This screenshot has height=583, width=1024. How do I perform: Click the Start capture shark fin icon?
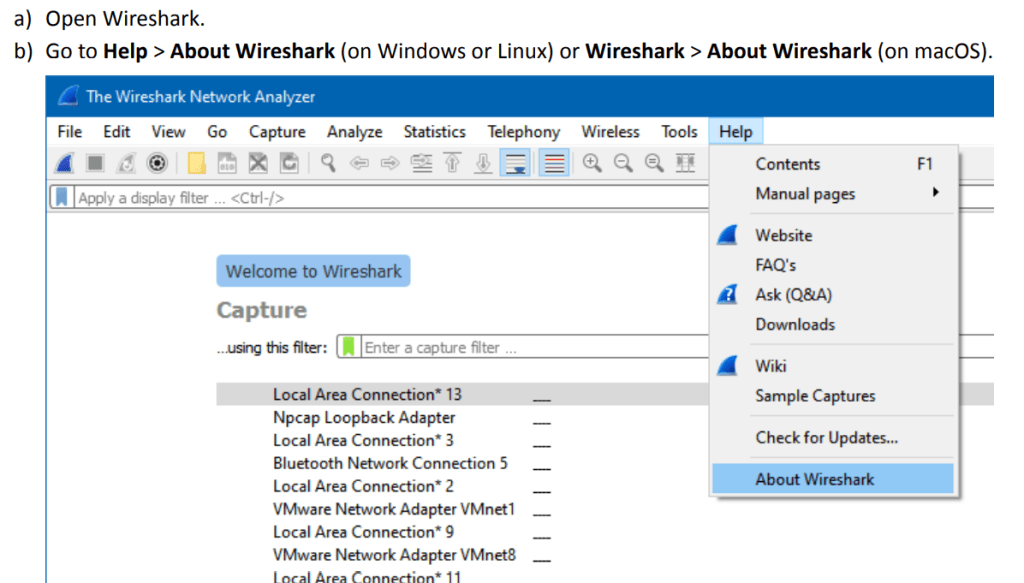[x=66, y=164]
